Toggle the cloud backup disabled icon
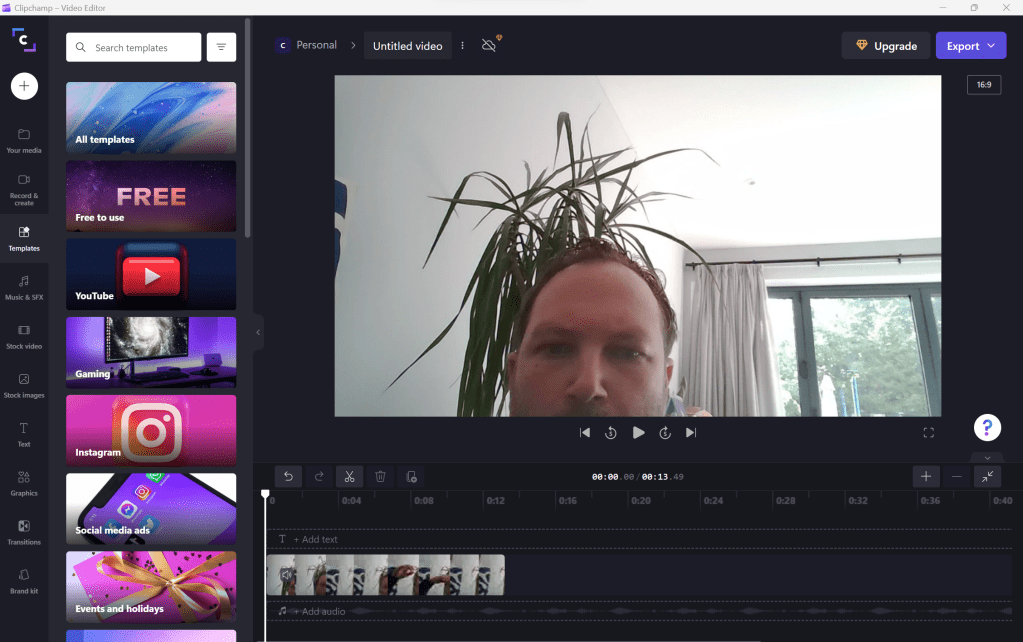 coord(489,45)
